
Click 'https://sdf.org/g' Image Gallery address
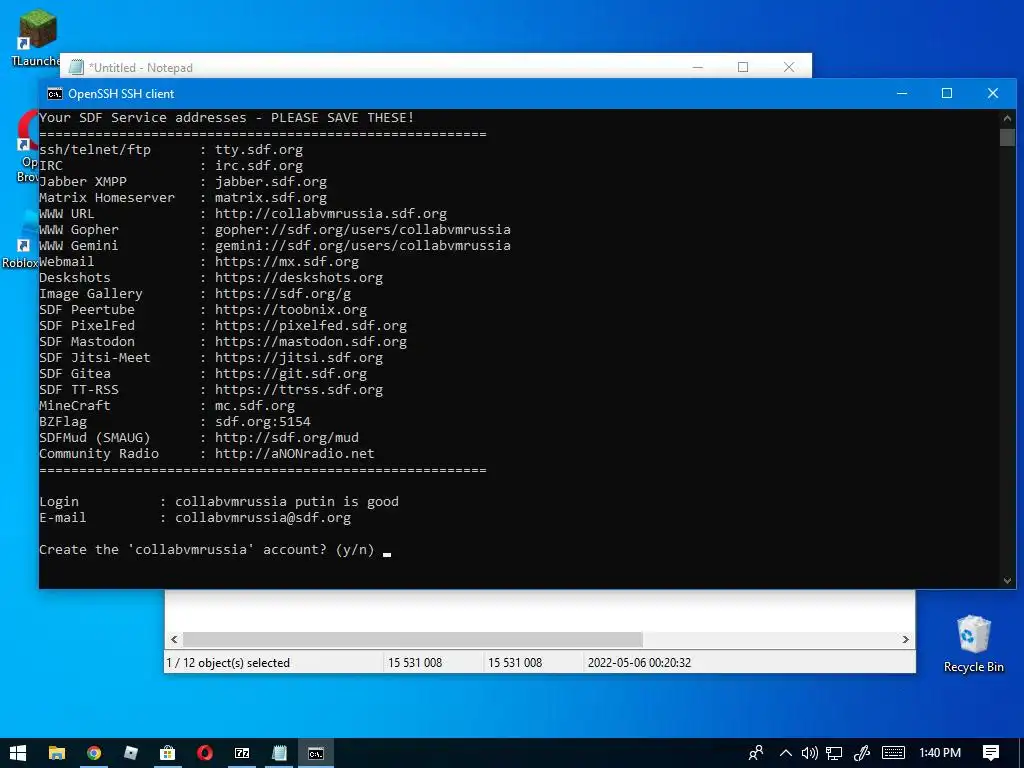coord(283,294)
